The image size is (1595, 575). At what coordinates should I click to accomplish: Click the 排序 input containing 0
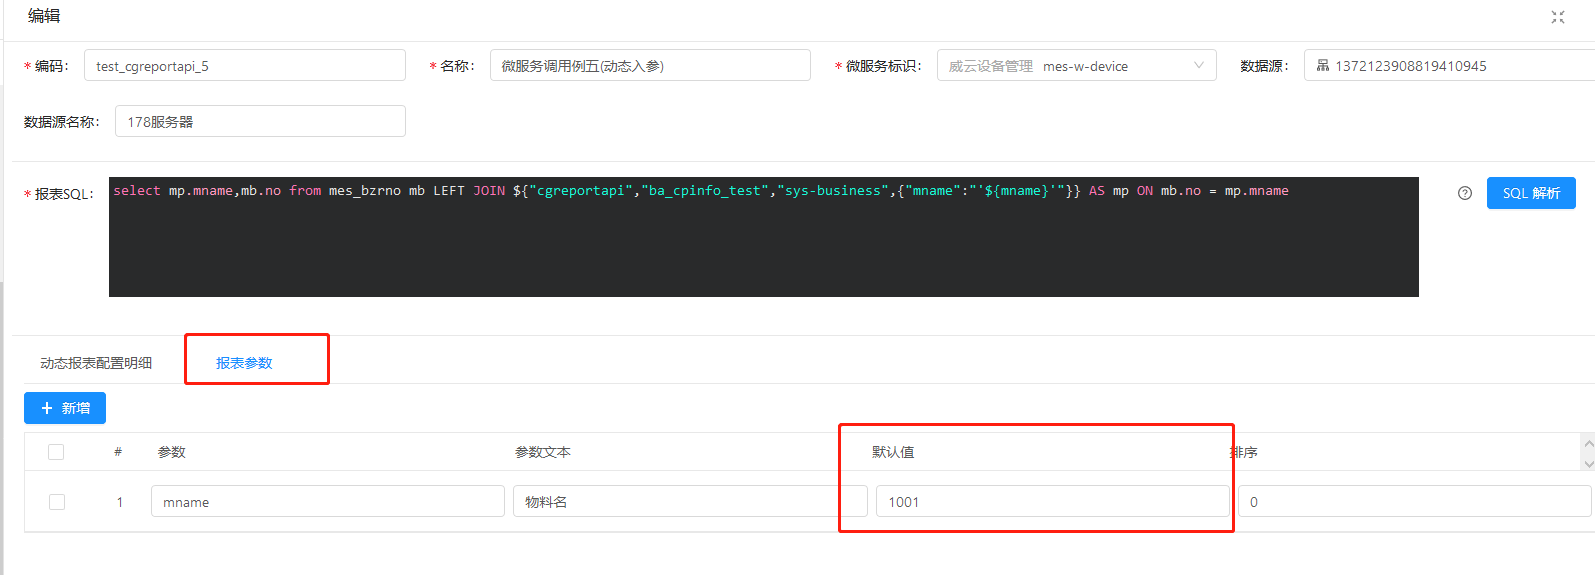1415,501
